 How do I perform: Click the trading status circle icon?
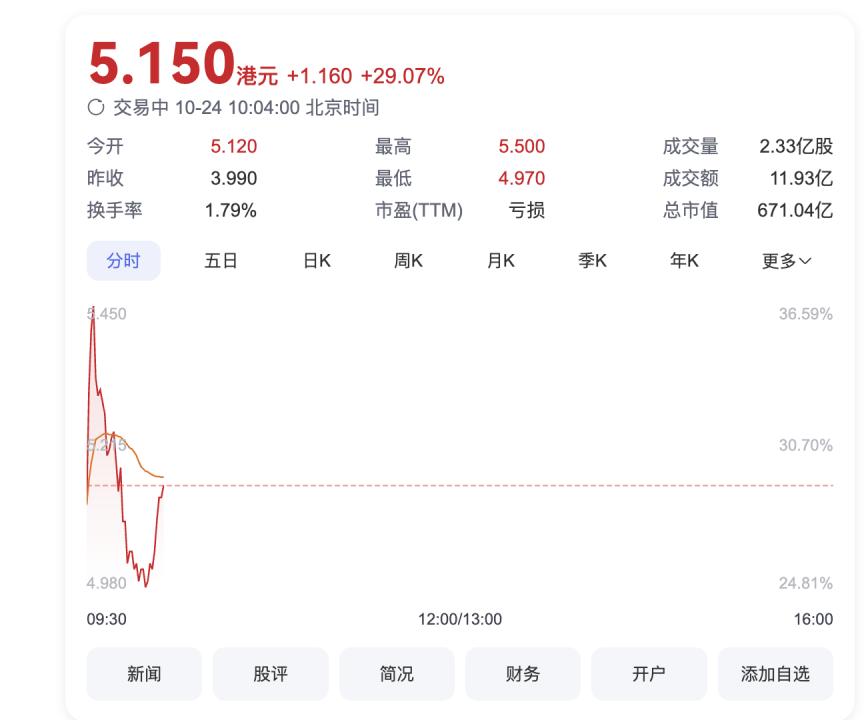pyautogui.click(x=96, y=108)
